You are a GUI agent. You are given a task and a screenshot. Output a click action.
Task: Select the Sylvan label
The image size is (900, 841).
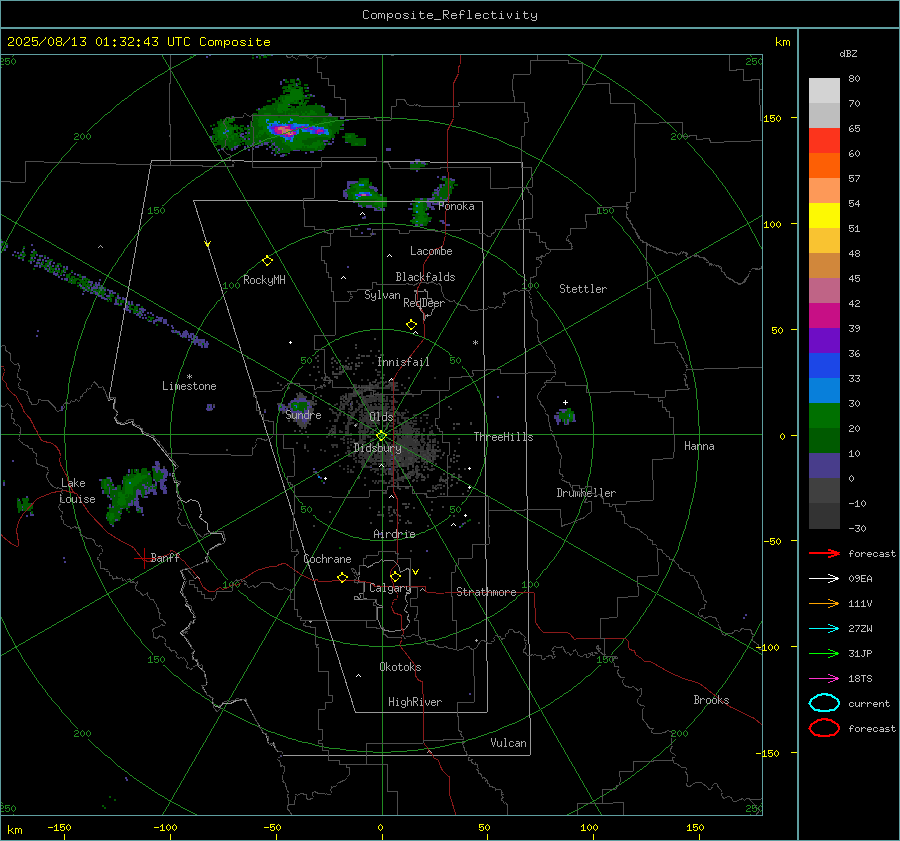(382, 295)
